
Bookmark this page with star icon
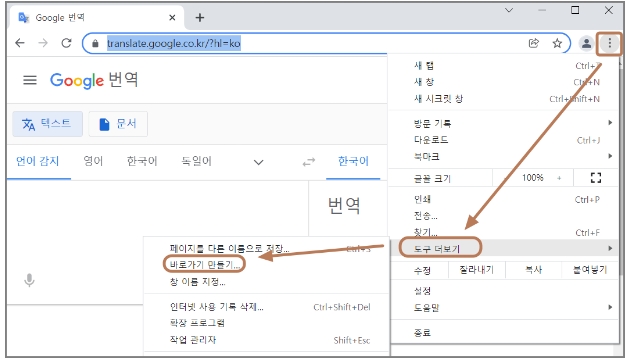[x=557, y=43]
